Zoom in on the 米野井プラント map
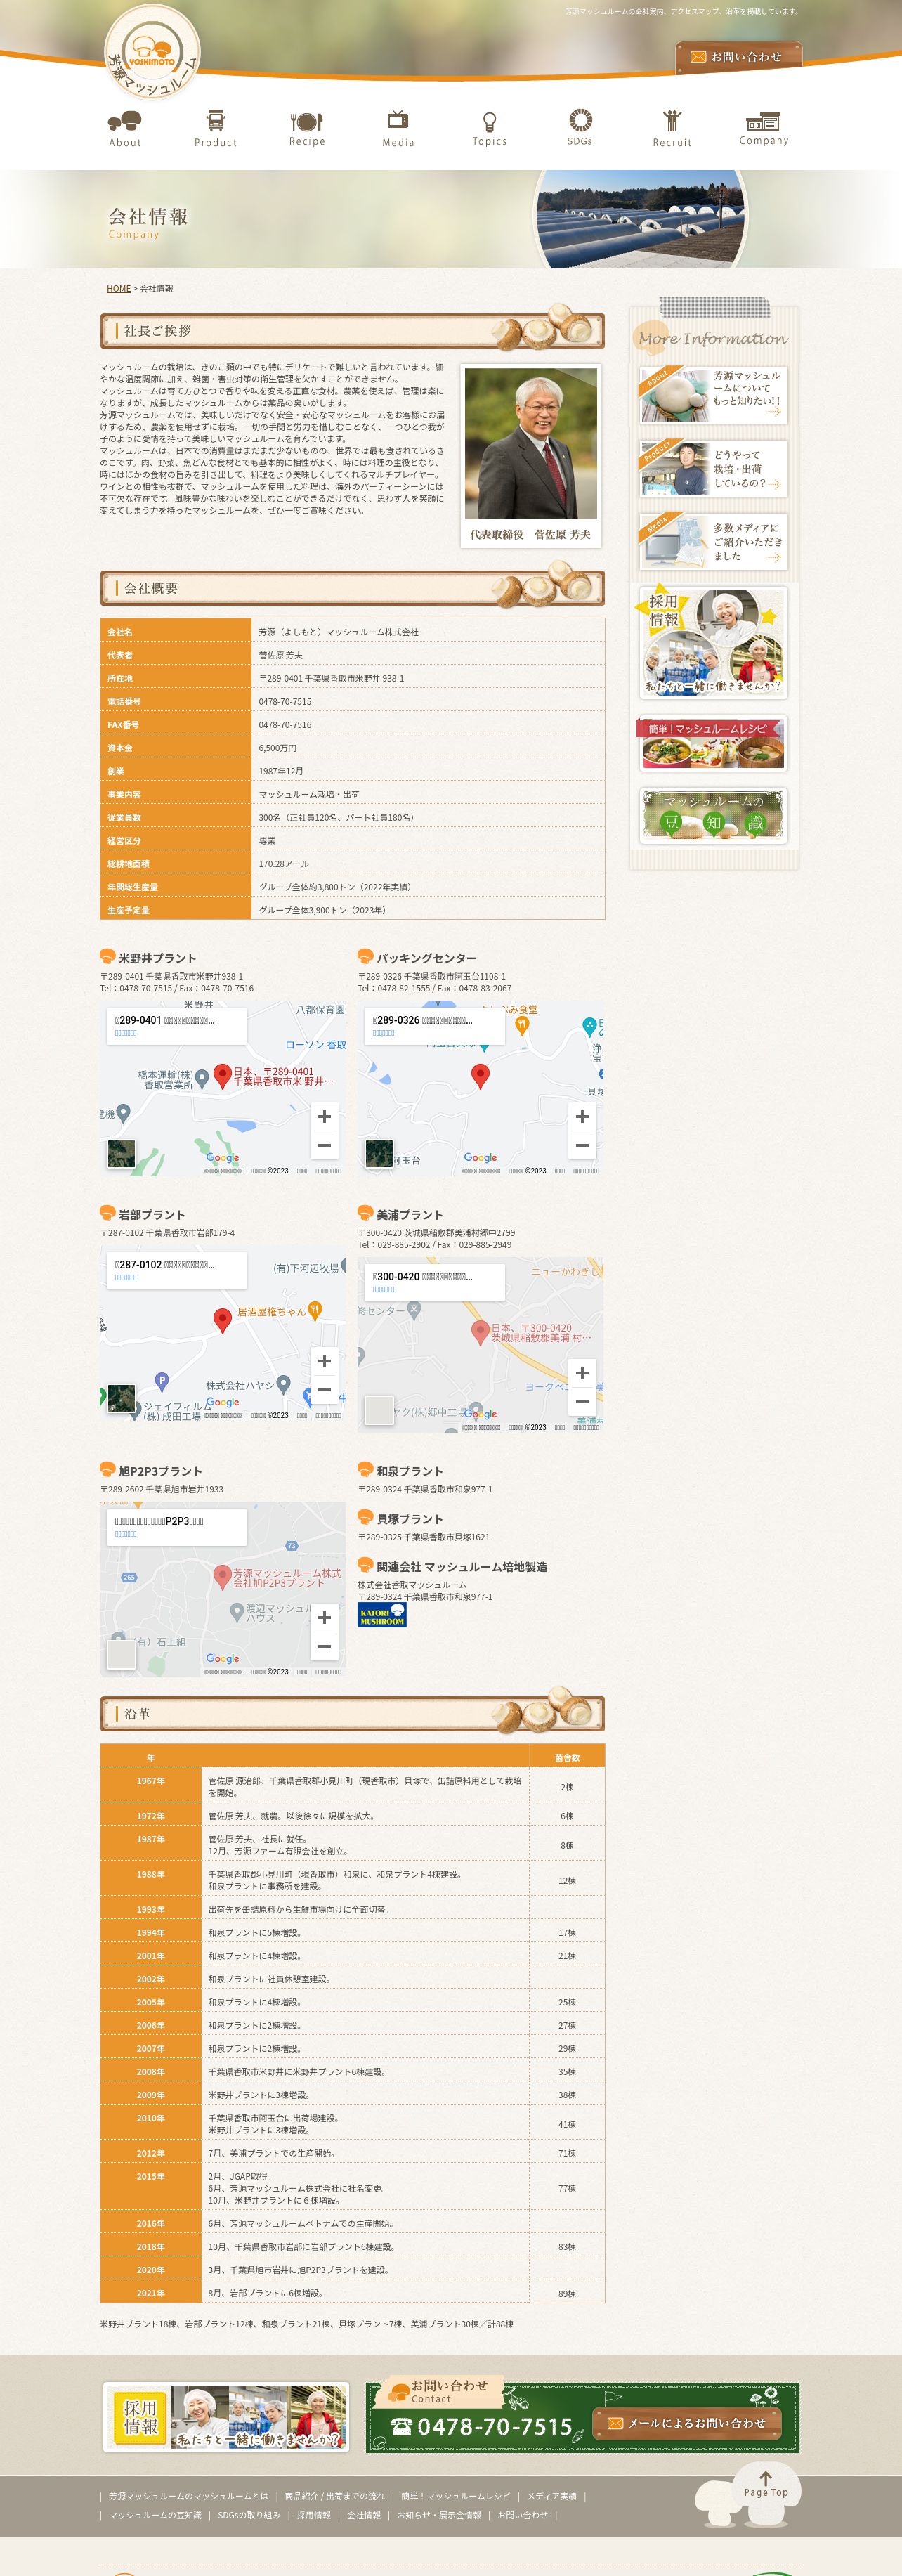 [324, 1116]
